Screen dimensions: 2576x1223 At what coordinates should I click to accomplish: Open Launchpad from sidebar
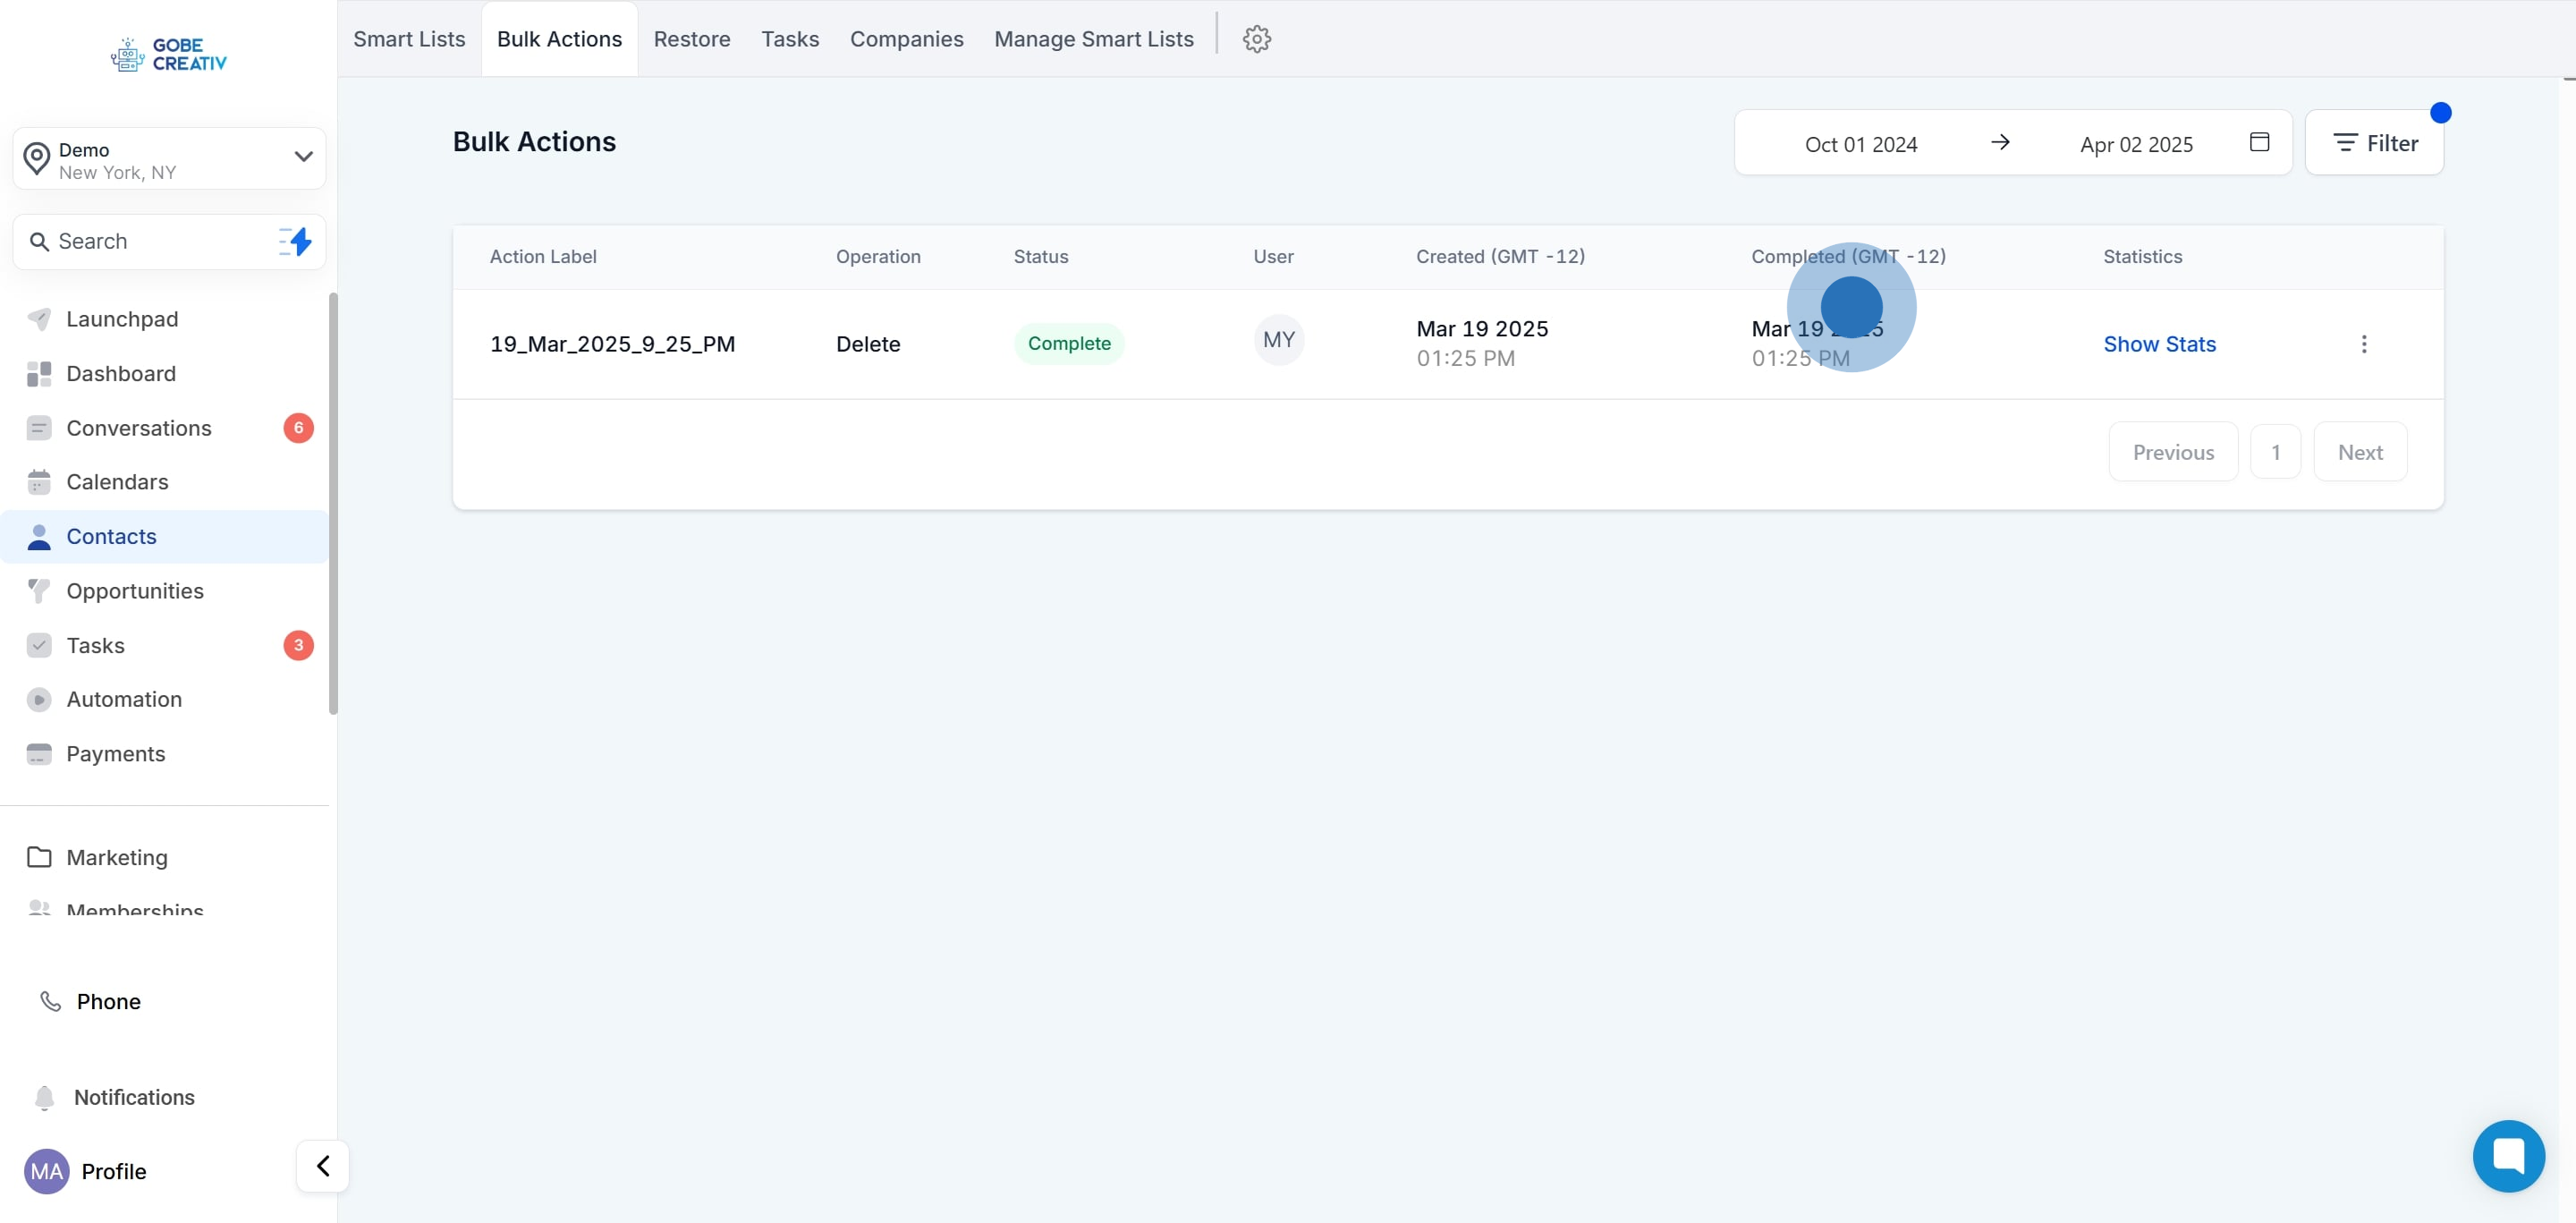[122, 319]
